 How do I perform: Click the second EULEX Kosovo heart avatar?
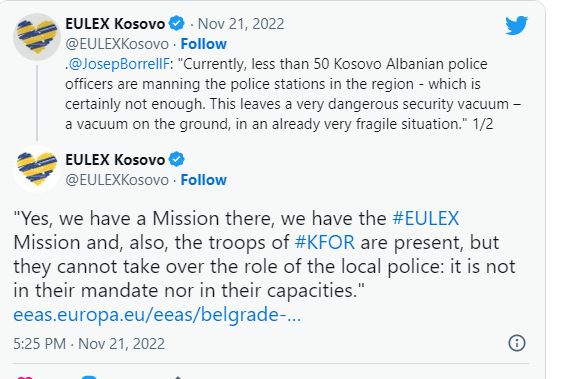point(37,169)
